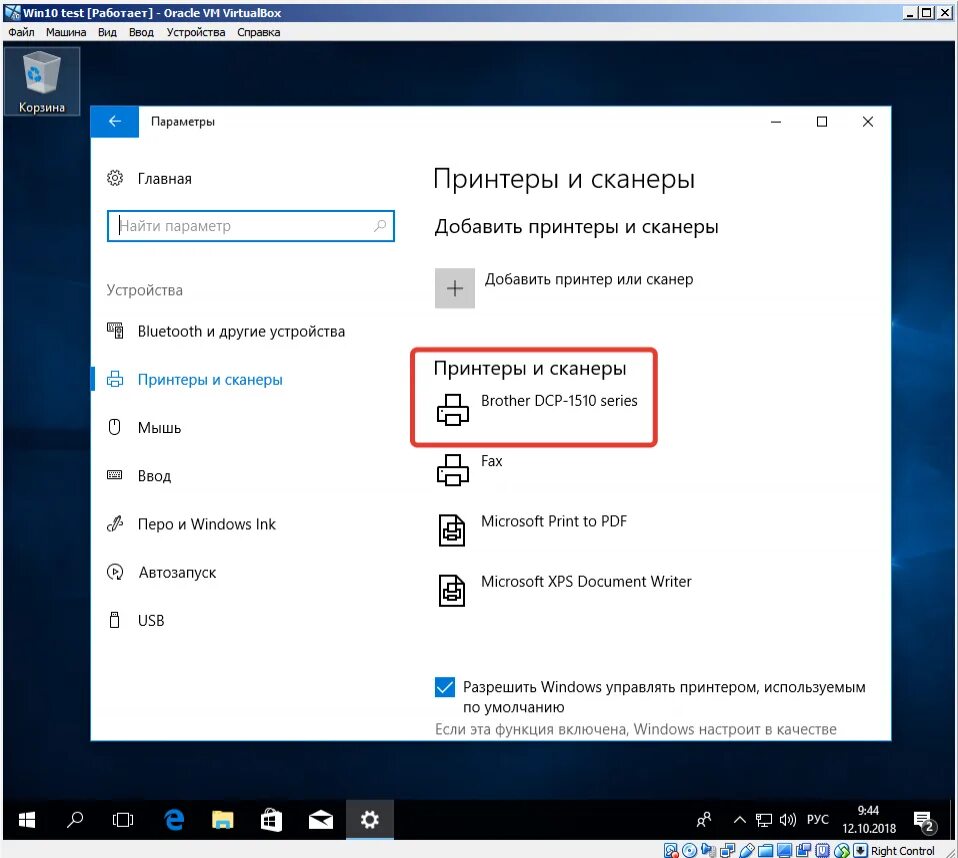Open the Windows Start menu
958x858 pixels.
(27, 820)
